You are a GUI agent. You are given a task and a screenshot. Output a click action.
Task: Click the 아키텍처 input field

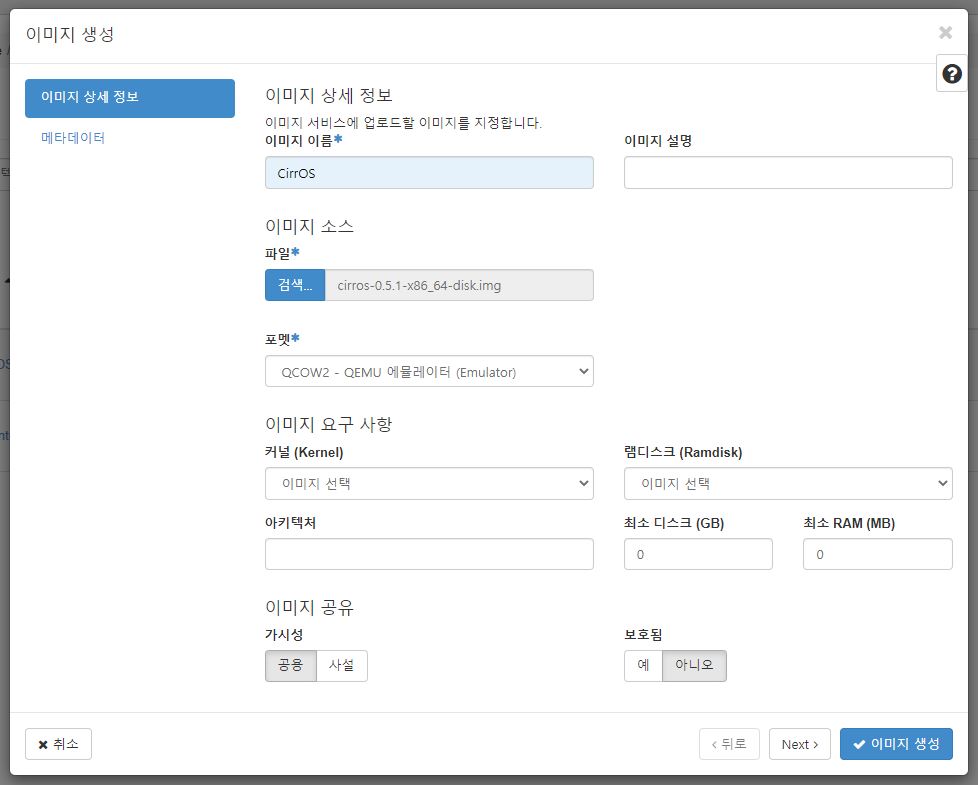pos(429,554)
